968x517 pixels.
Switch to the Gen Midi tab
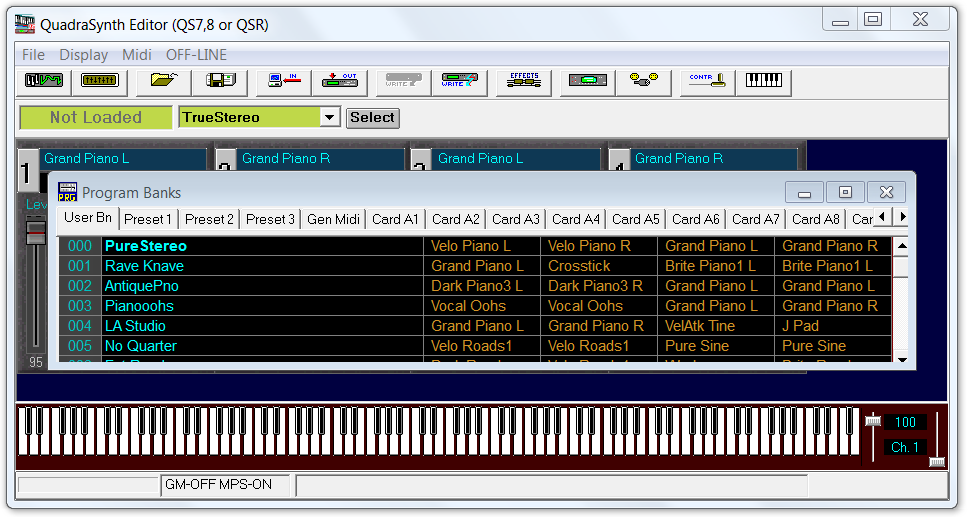[333, 219]
